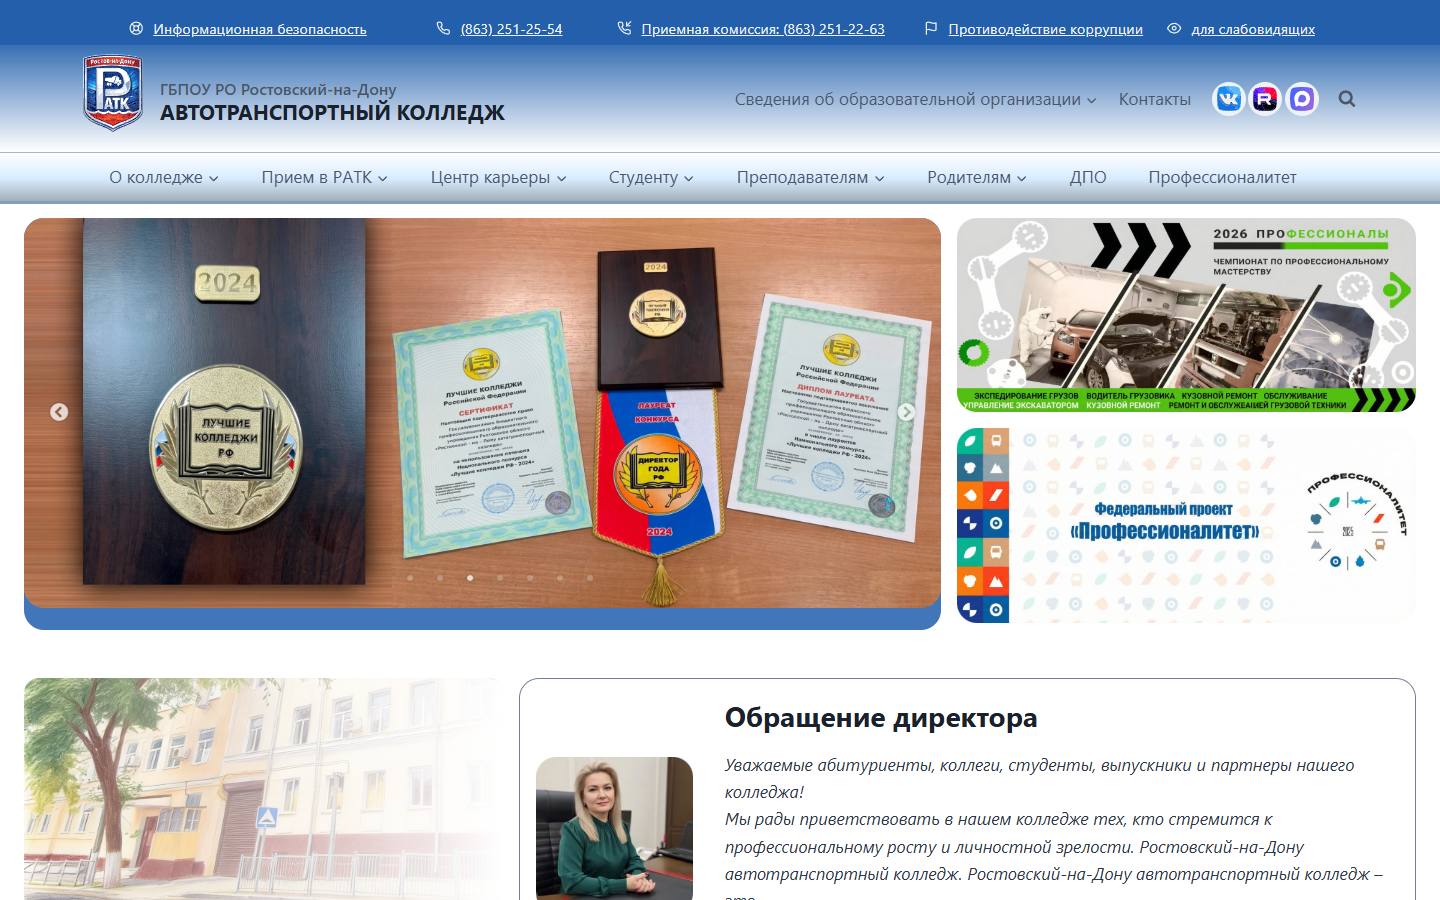This screenshot has width=1440, height=900.
Task: Click the phone icon beside (863) 251-25-54
Action: tap(443, 29)
